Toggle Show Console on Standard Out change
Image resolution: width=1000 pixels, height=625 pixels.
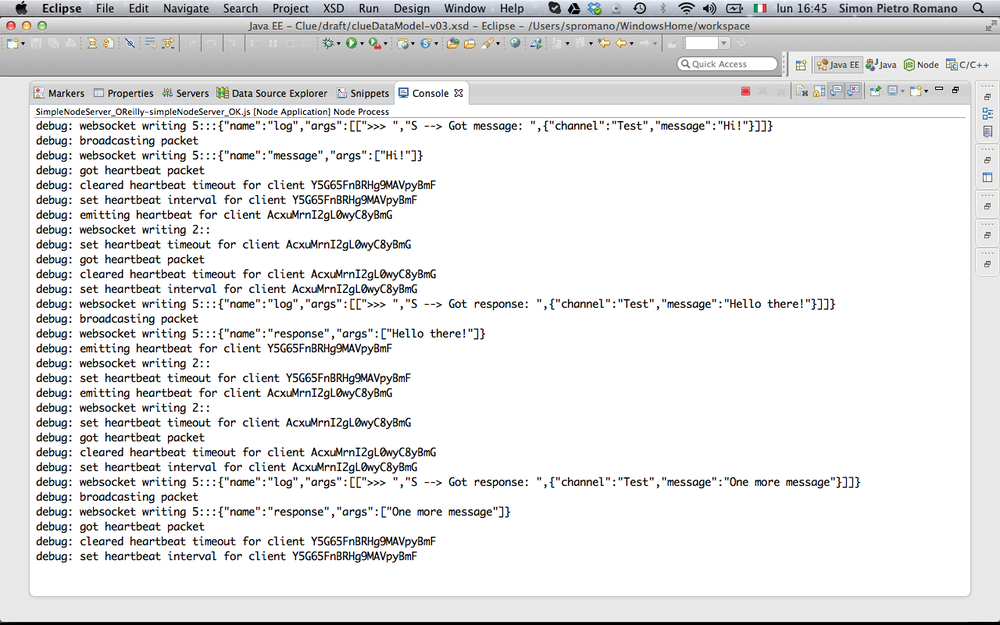[836, 92]
